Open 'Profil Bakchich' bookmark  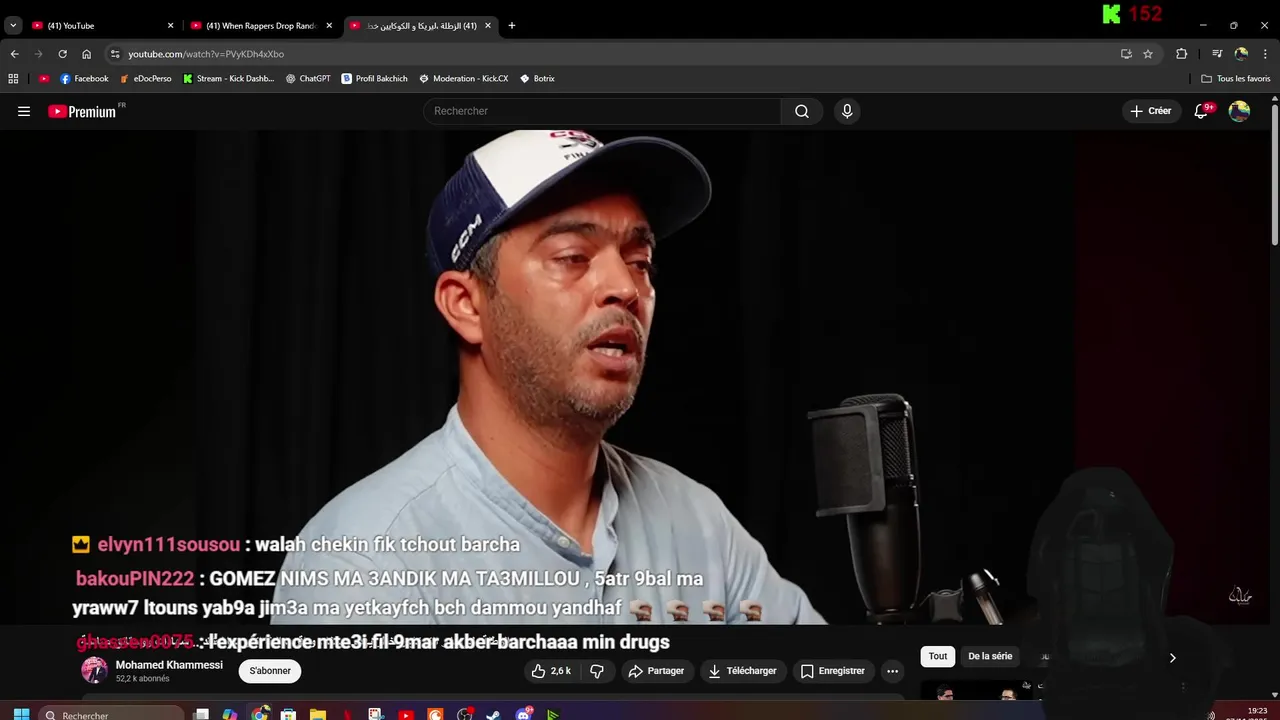(375, 78)
